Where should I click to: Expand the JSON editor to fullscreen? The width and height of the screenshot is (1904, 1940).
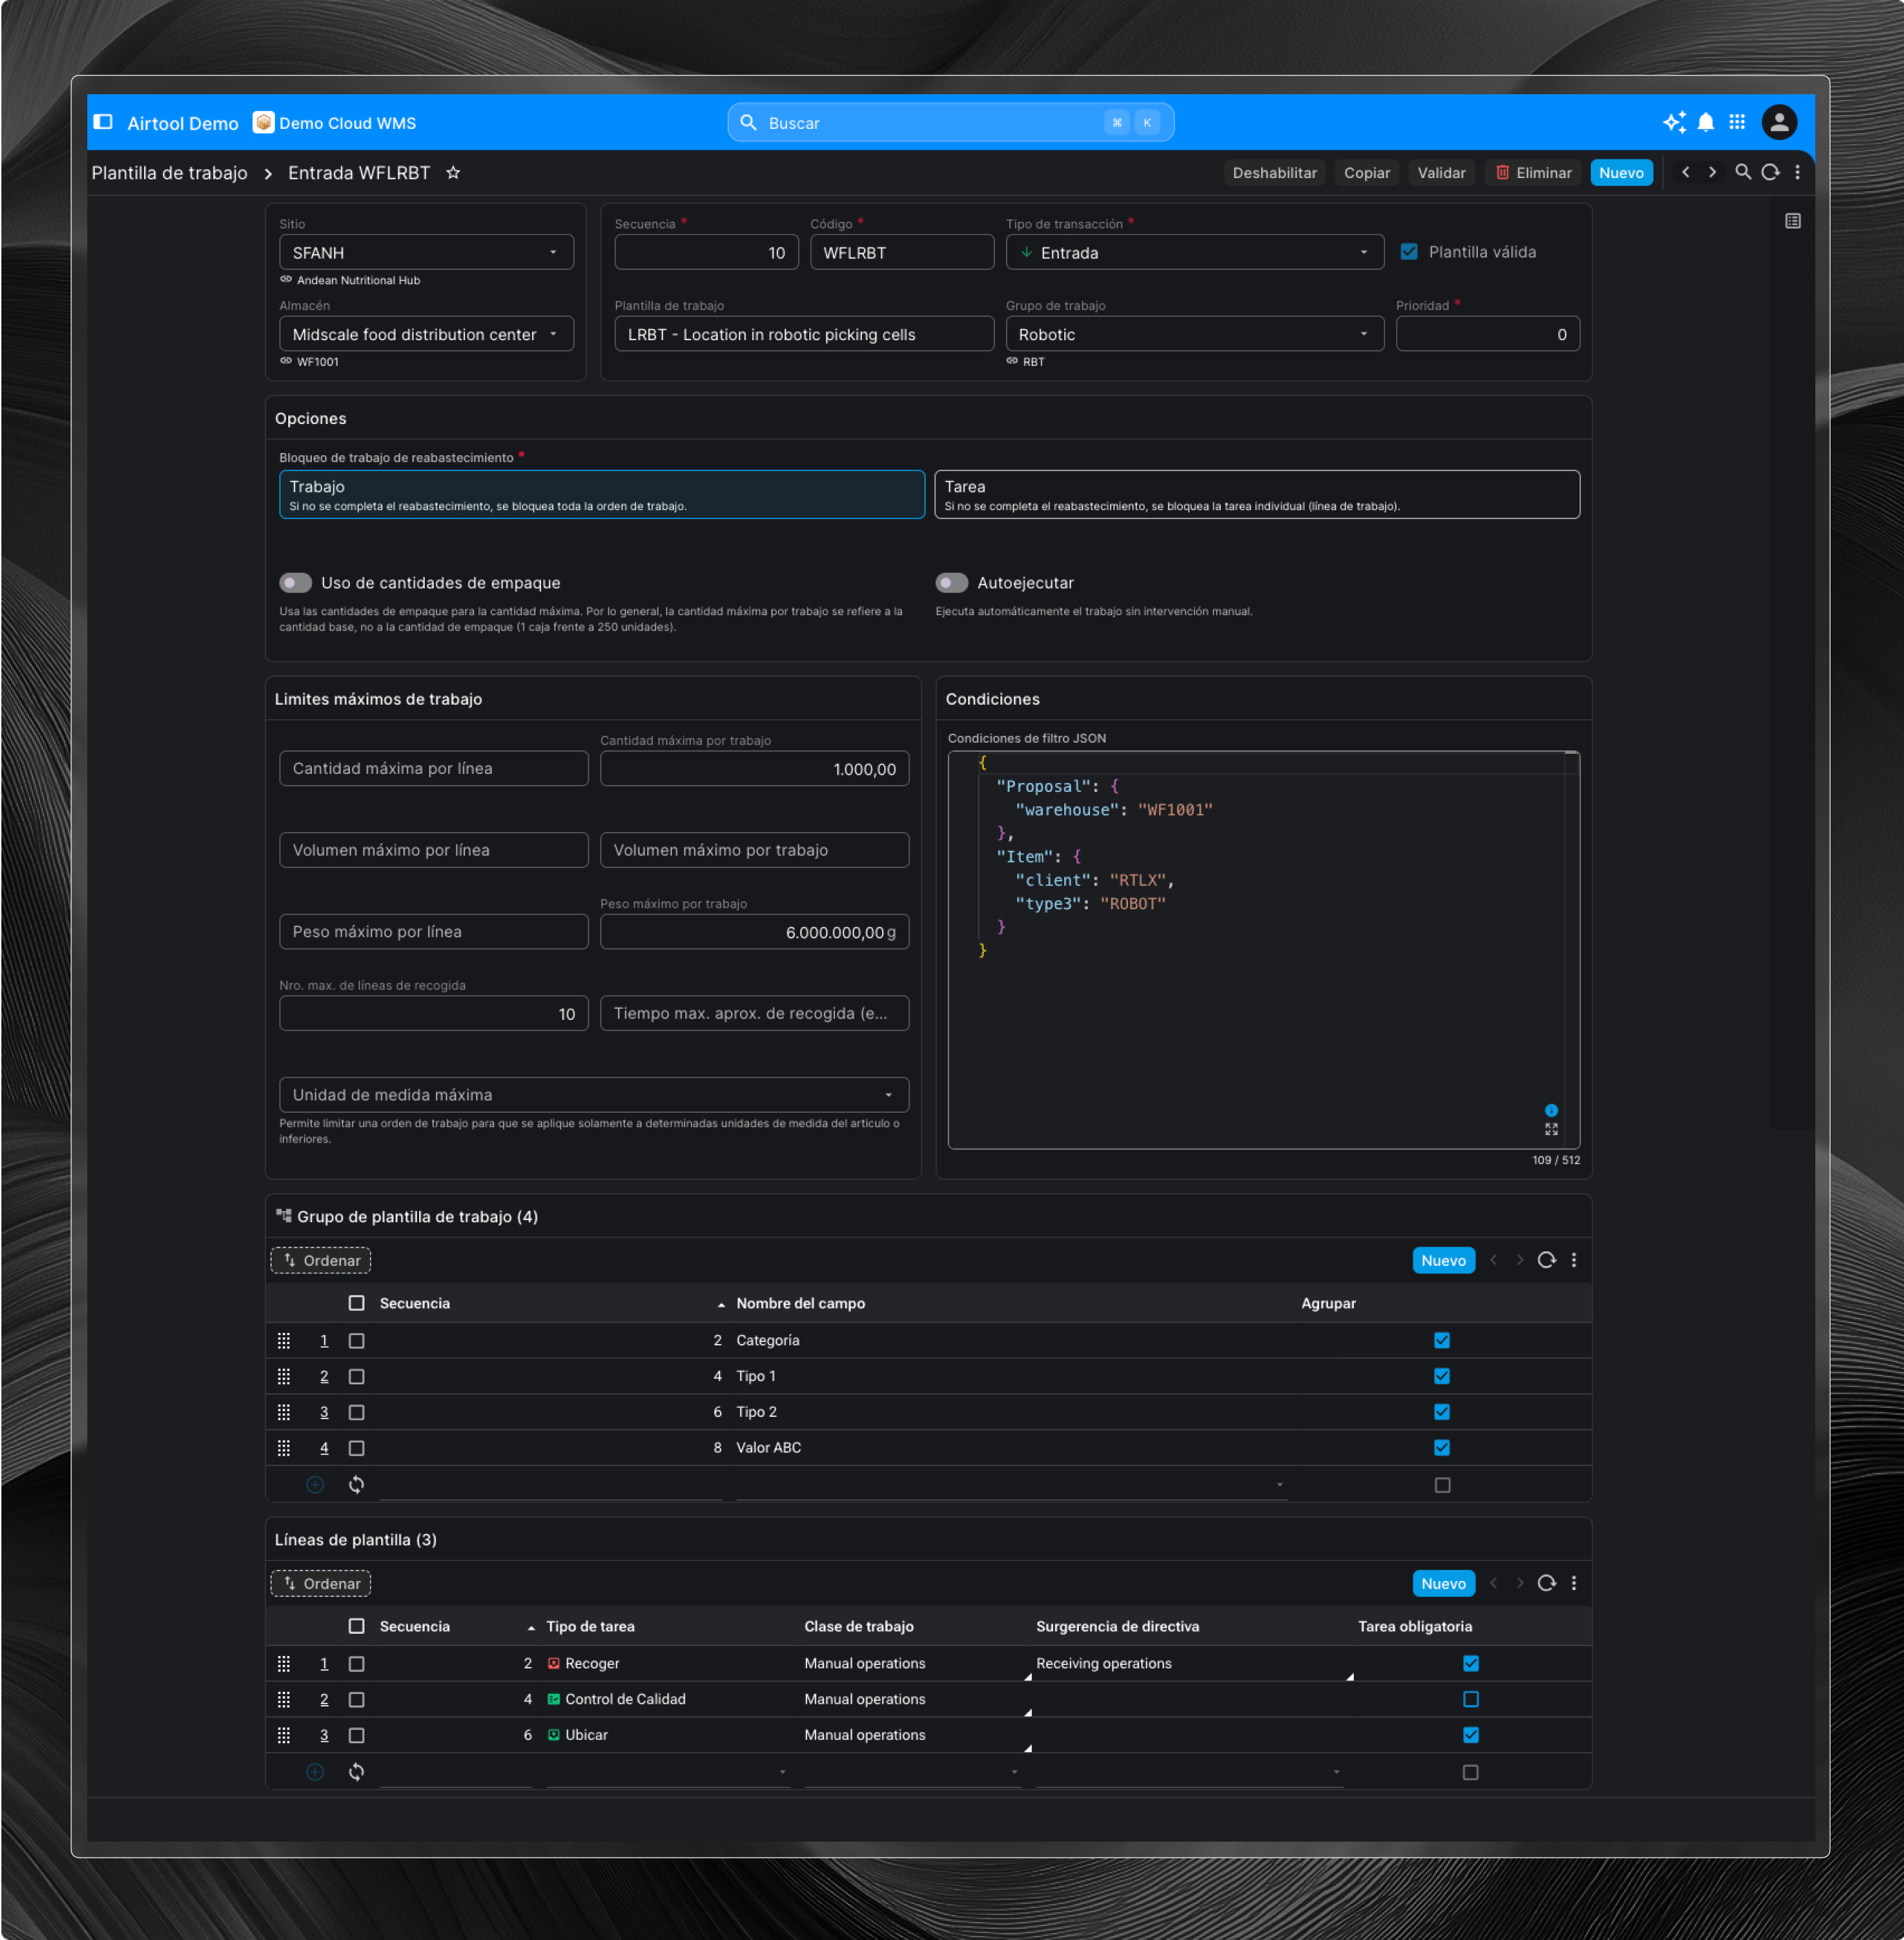[1551, 1129]
